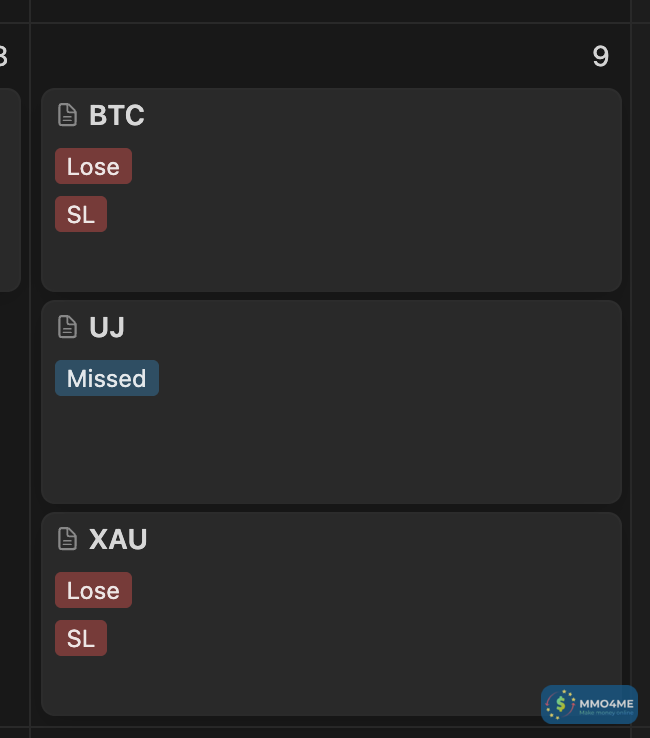Click the day number 9
This screenshot has width=650, height=738.
click(x=600, y=57)
